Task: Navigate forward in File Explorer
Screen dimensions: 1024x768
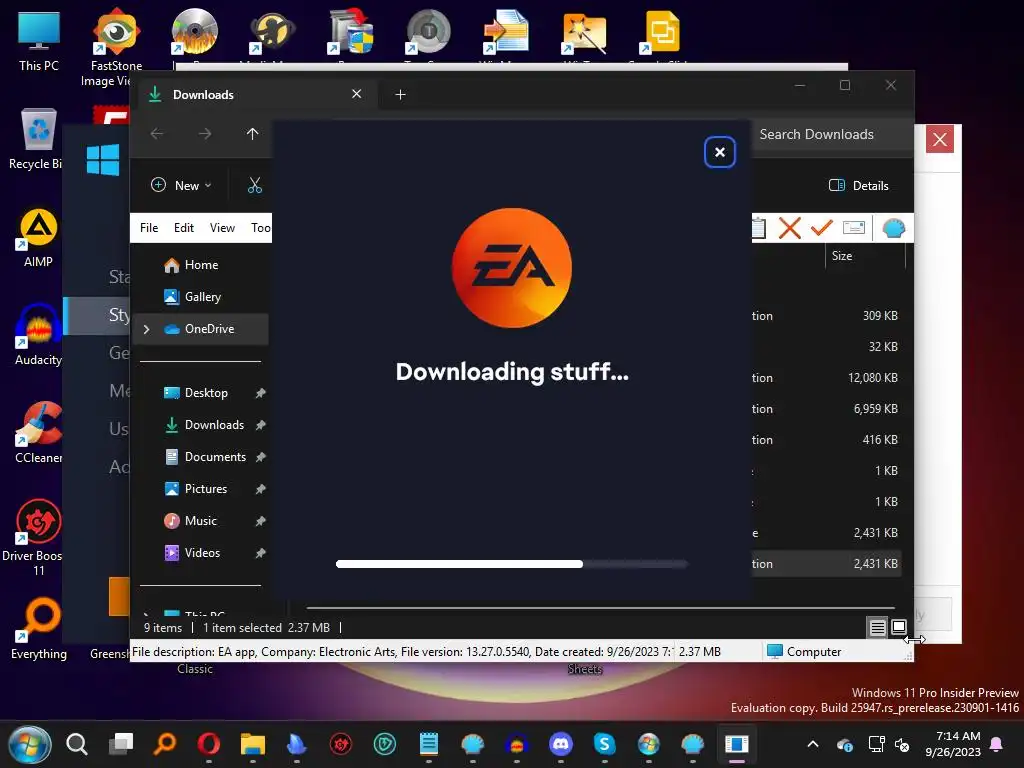Action: 204,134
